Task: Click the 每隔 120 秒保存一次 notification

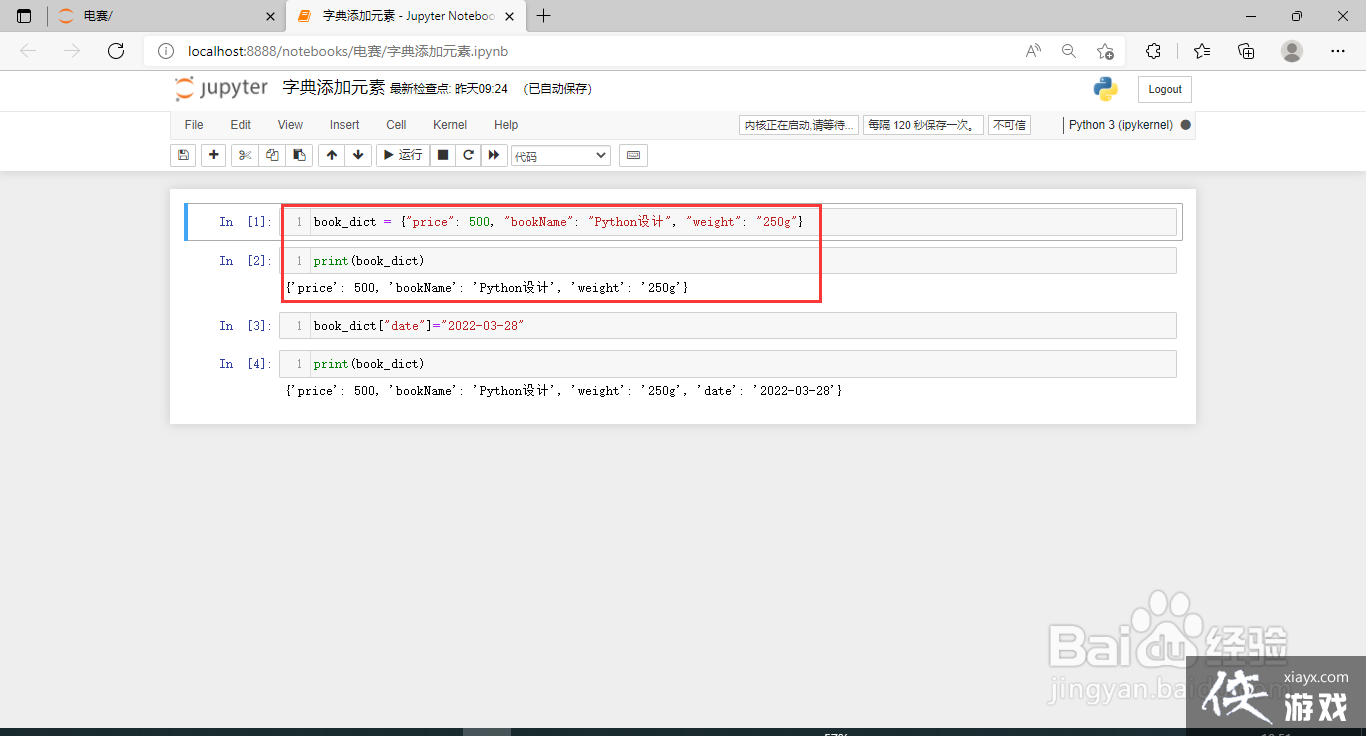Action: [x=923, y=125]
